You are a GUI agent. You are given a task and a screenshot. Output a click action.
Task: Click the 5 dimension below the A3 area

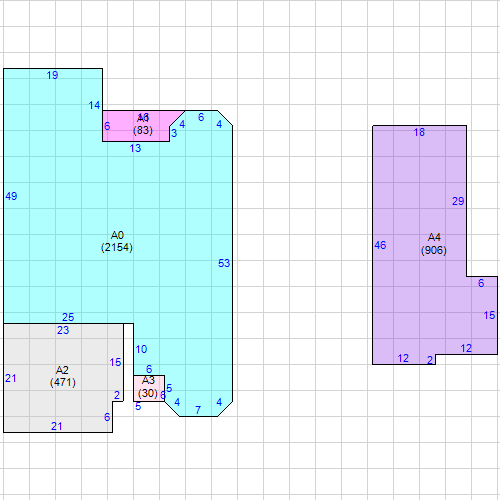tap(138, 406)
